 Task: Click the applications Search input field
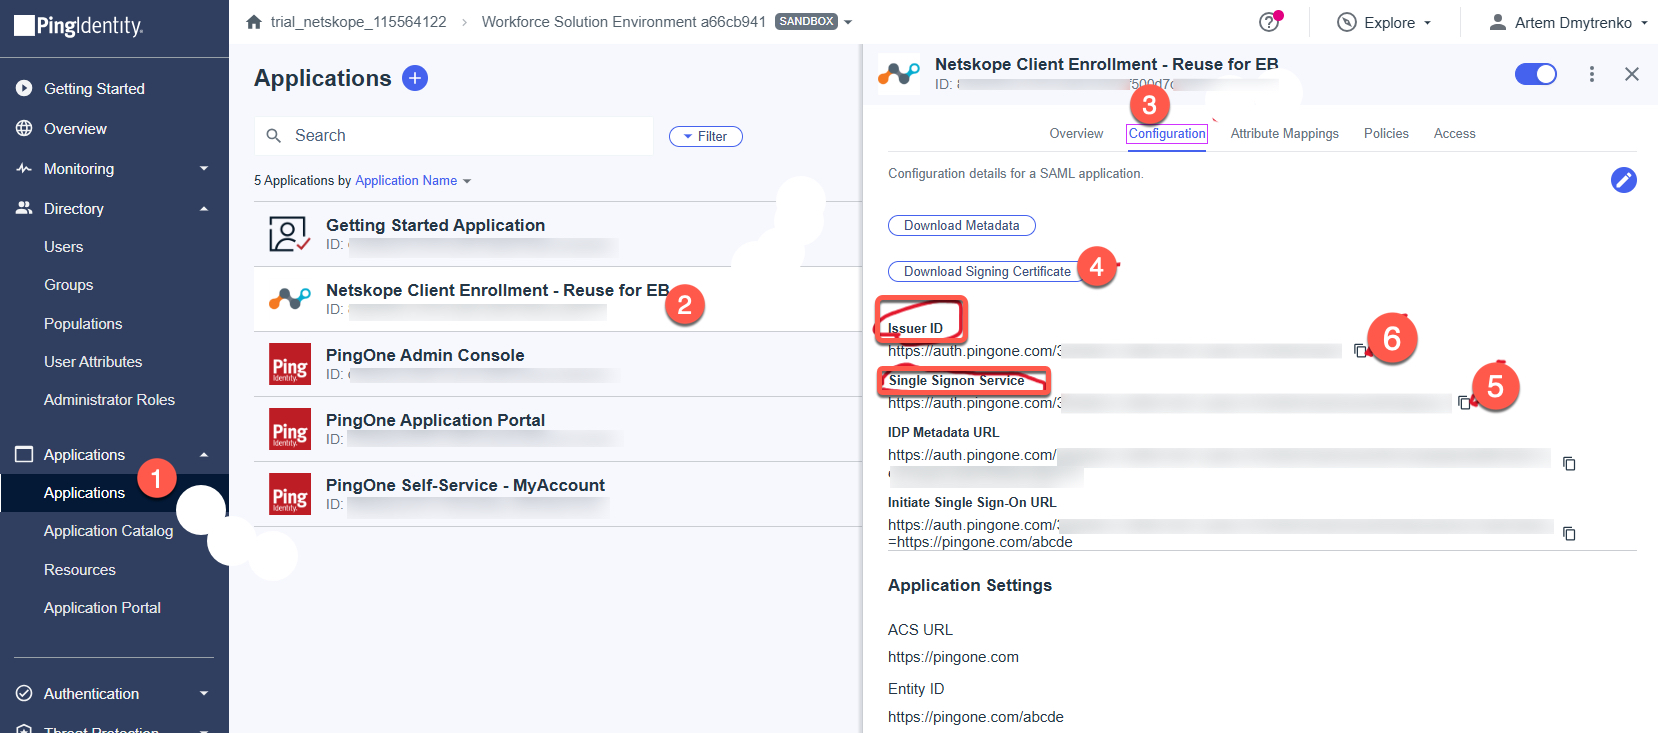(454, 136)
